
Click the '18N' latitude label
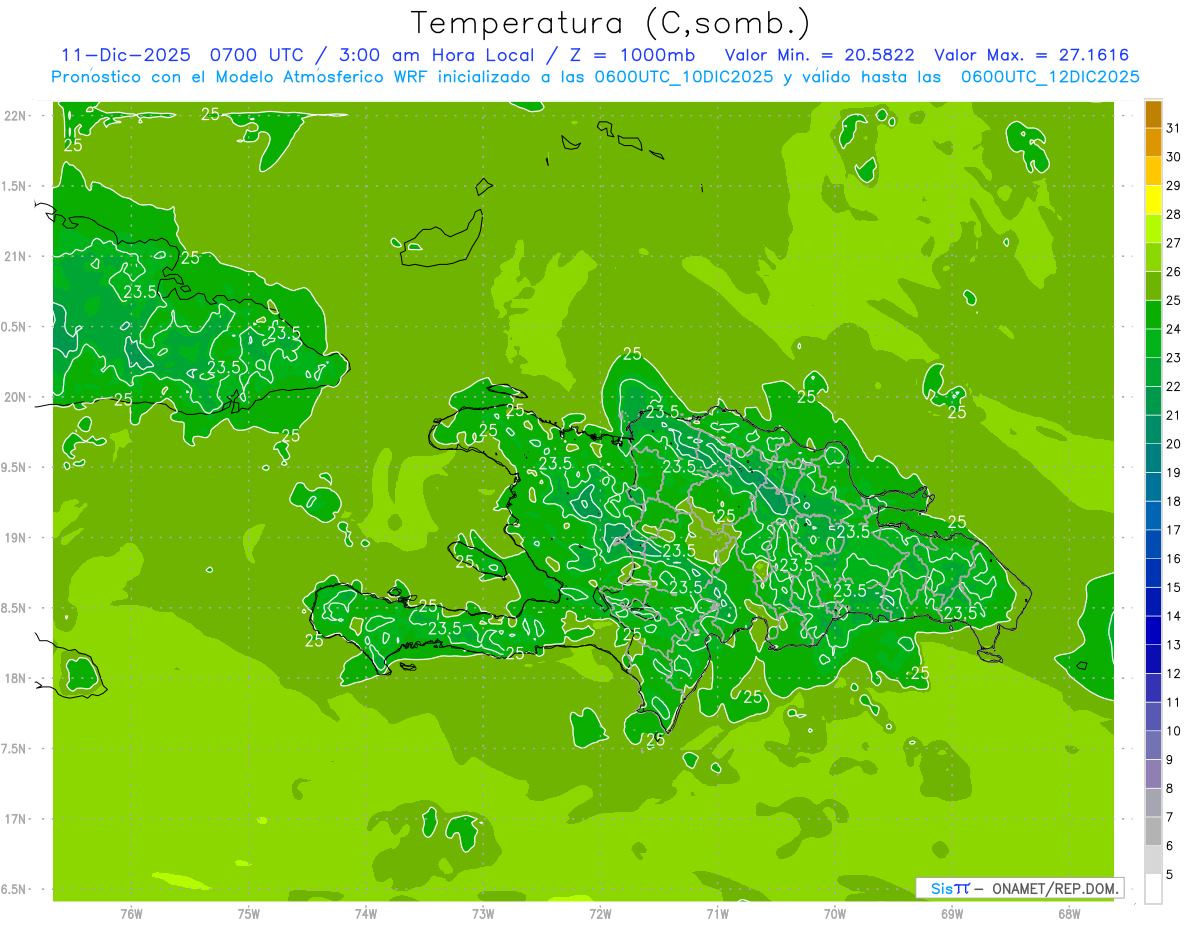coord(14,678)
